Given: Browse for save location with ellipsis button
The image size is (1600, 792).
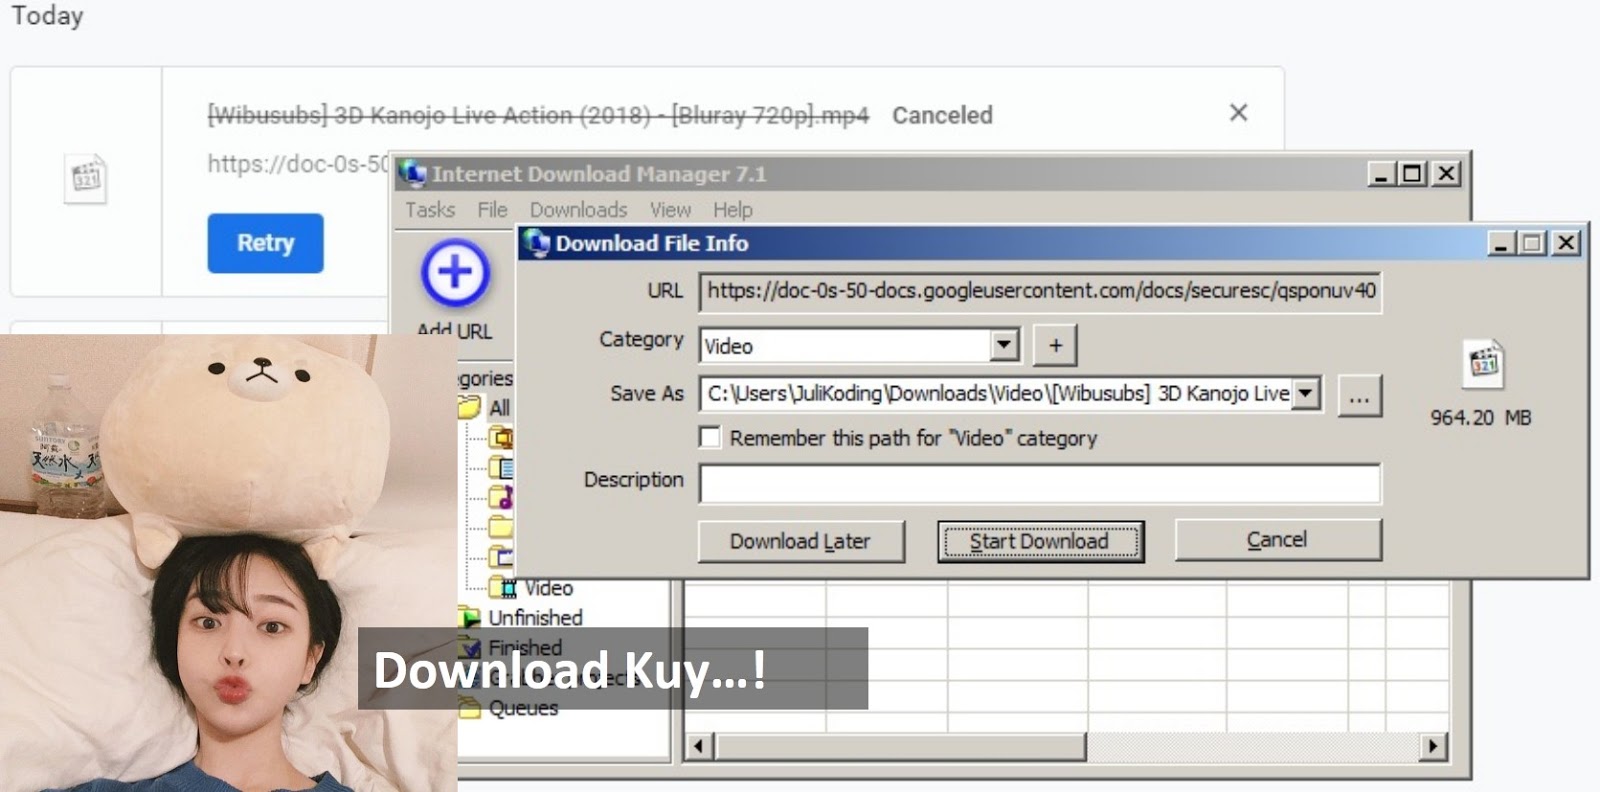Looking at the screenshot, I should [1359, 396].
